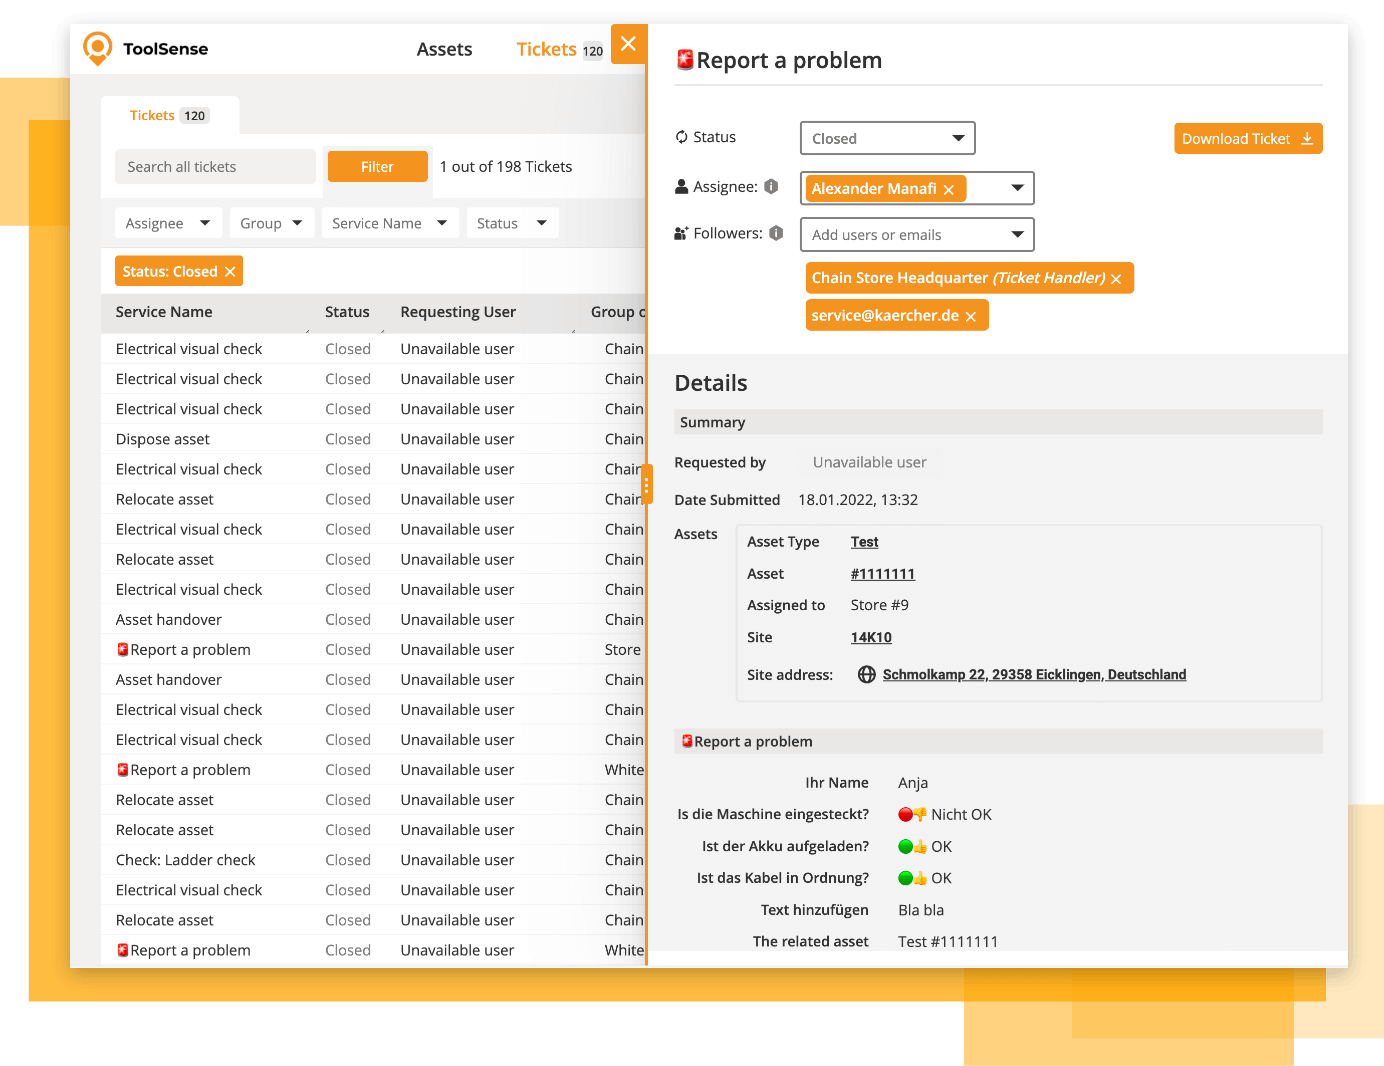Click the status refresh icon next to Status
This screenshot has height=1066, width=1384.
pyautogui.click(x=681, y=136)
